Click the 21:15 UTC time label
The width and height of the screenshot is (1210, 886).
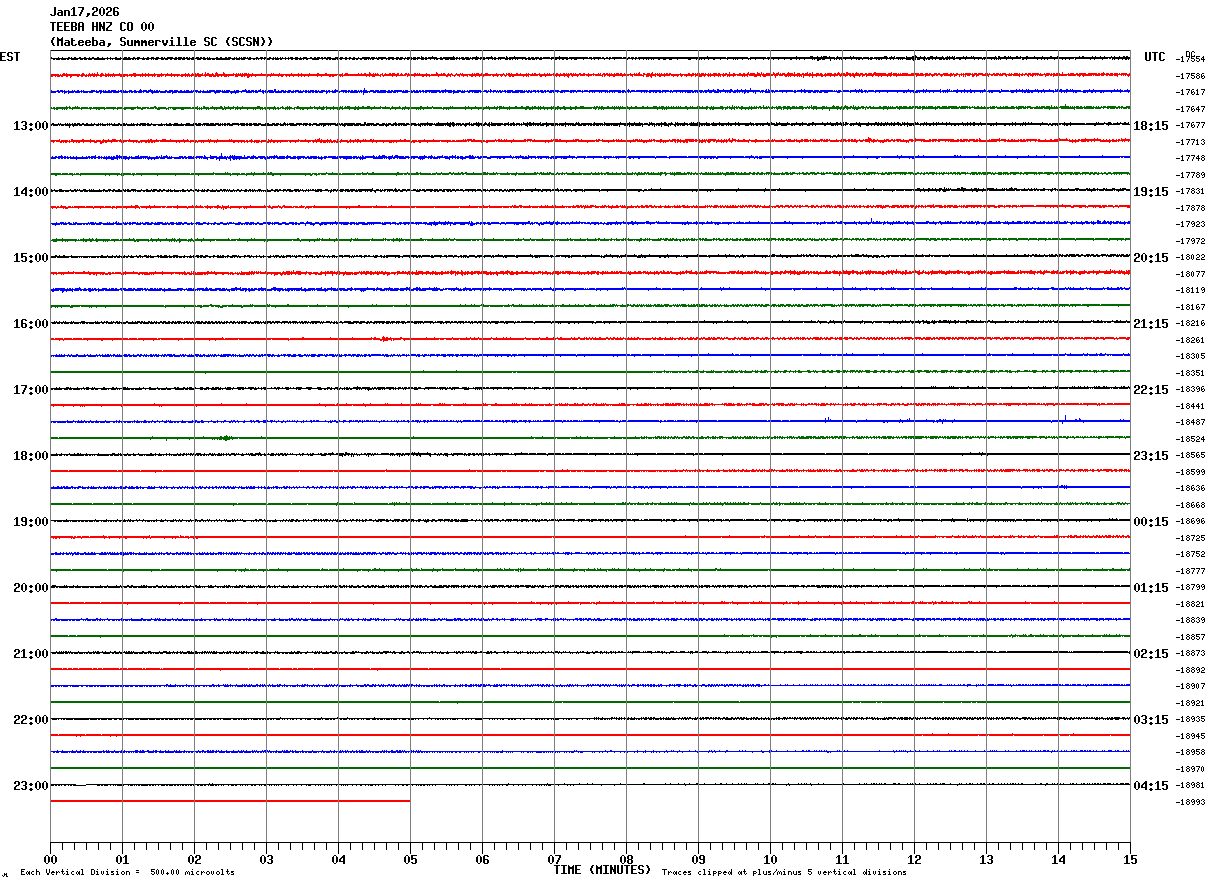1151,324
